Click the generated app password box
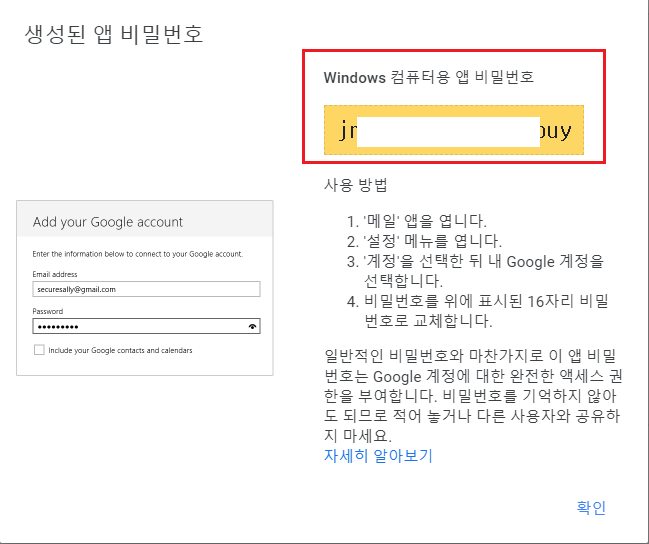This screenshot has width=649, height=544. pos(454,130)
